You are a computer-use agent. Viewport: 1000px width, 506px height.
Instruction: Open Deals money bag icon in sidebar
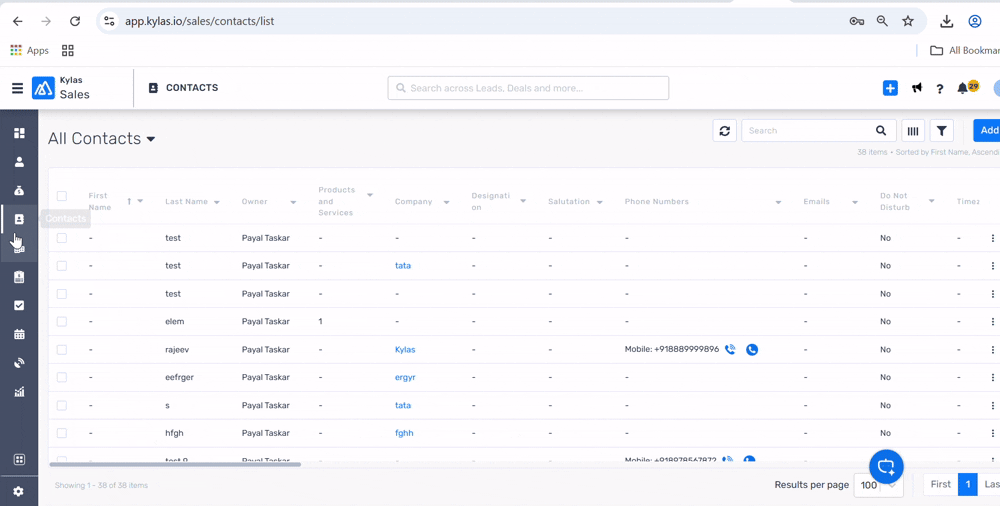pyautogui.click(x=19, y=190)
